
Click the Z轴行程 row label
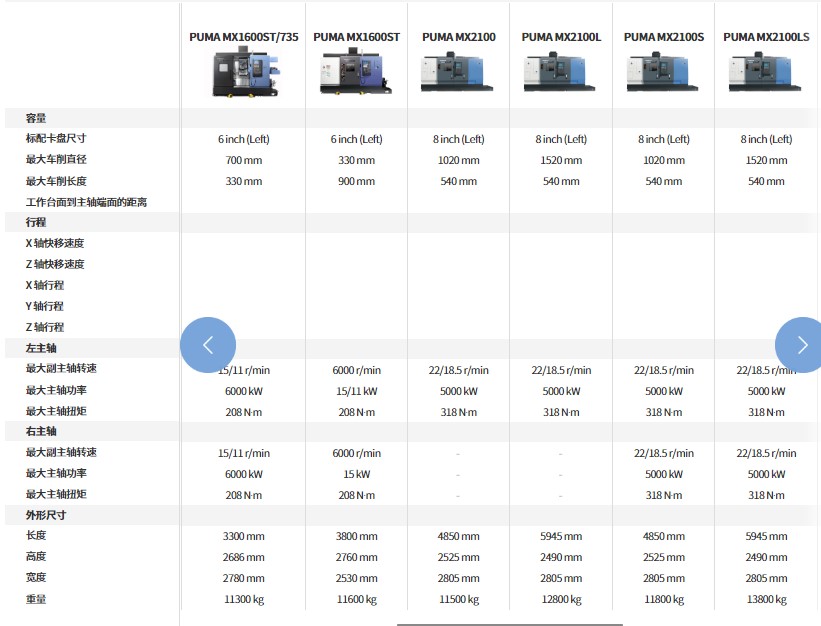tap(45, 327)
